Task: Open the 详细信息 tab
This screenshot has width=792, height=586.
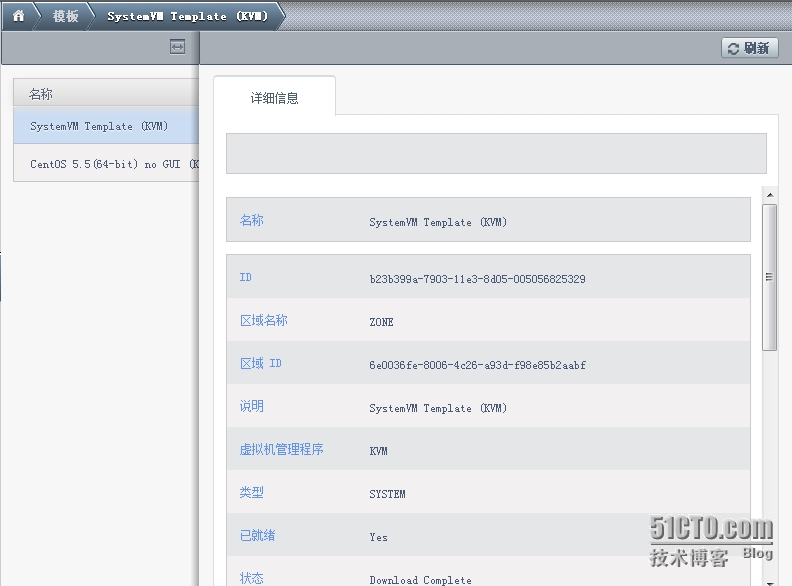Action: pyautogui.click(x=274, y=97)
